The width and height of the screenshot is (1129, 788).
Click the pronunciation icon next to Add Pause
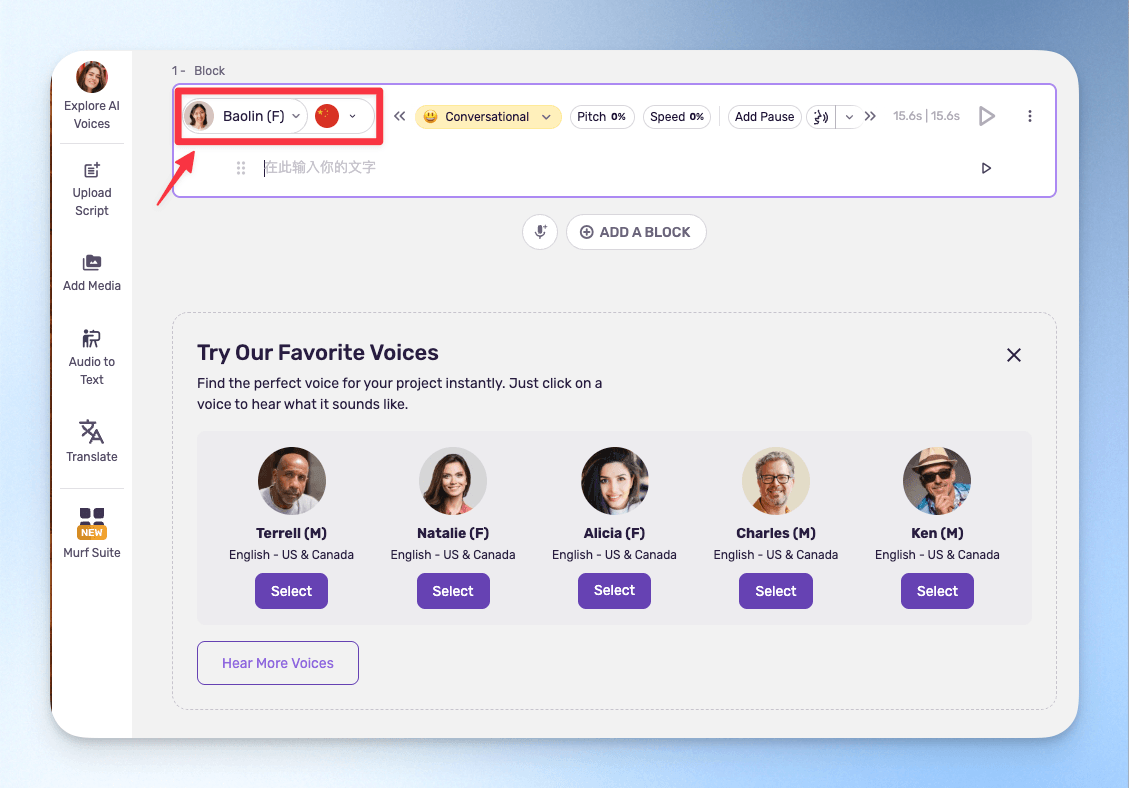click(x=821, y=117)
